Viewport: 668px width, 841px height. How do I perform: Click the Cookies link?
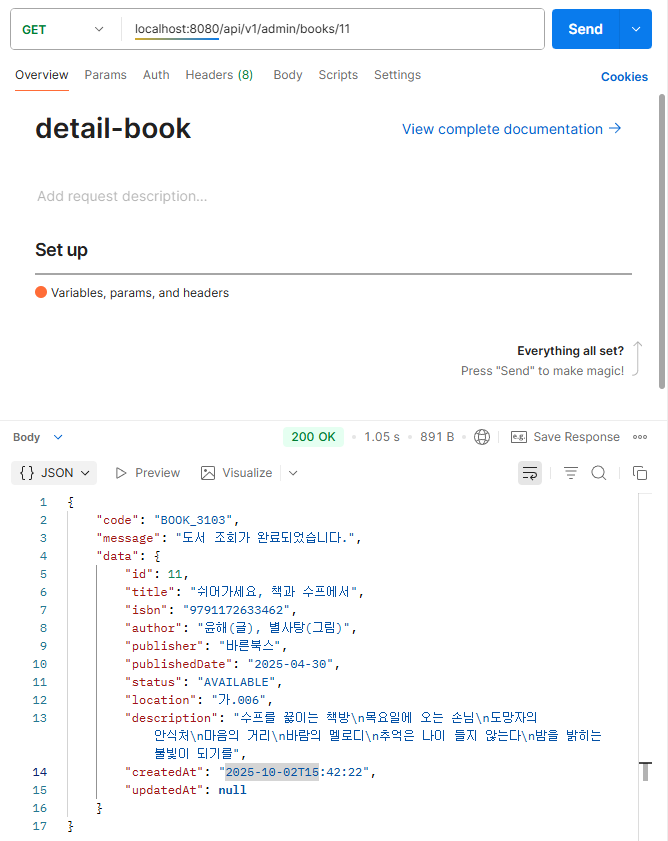click(x=624, y=77)
